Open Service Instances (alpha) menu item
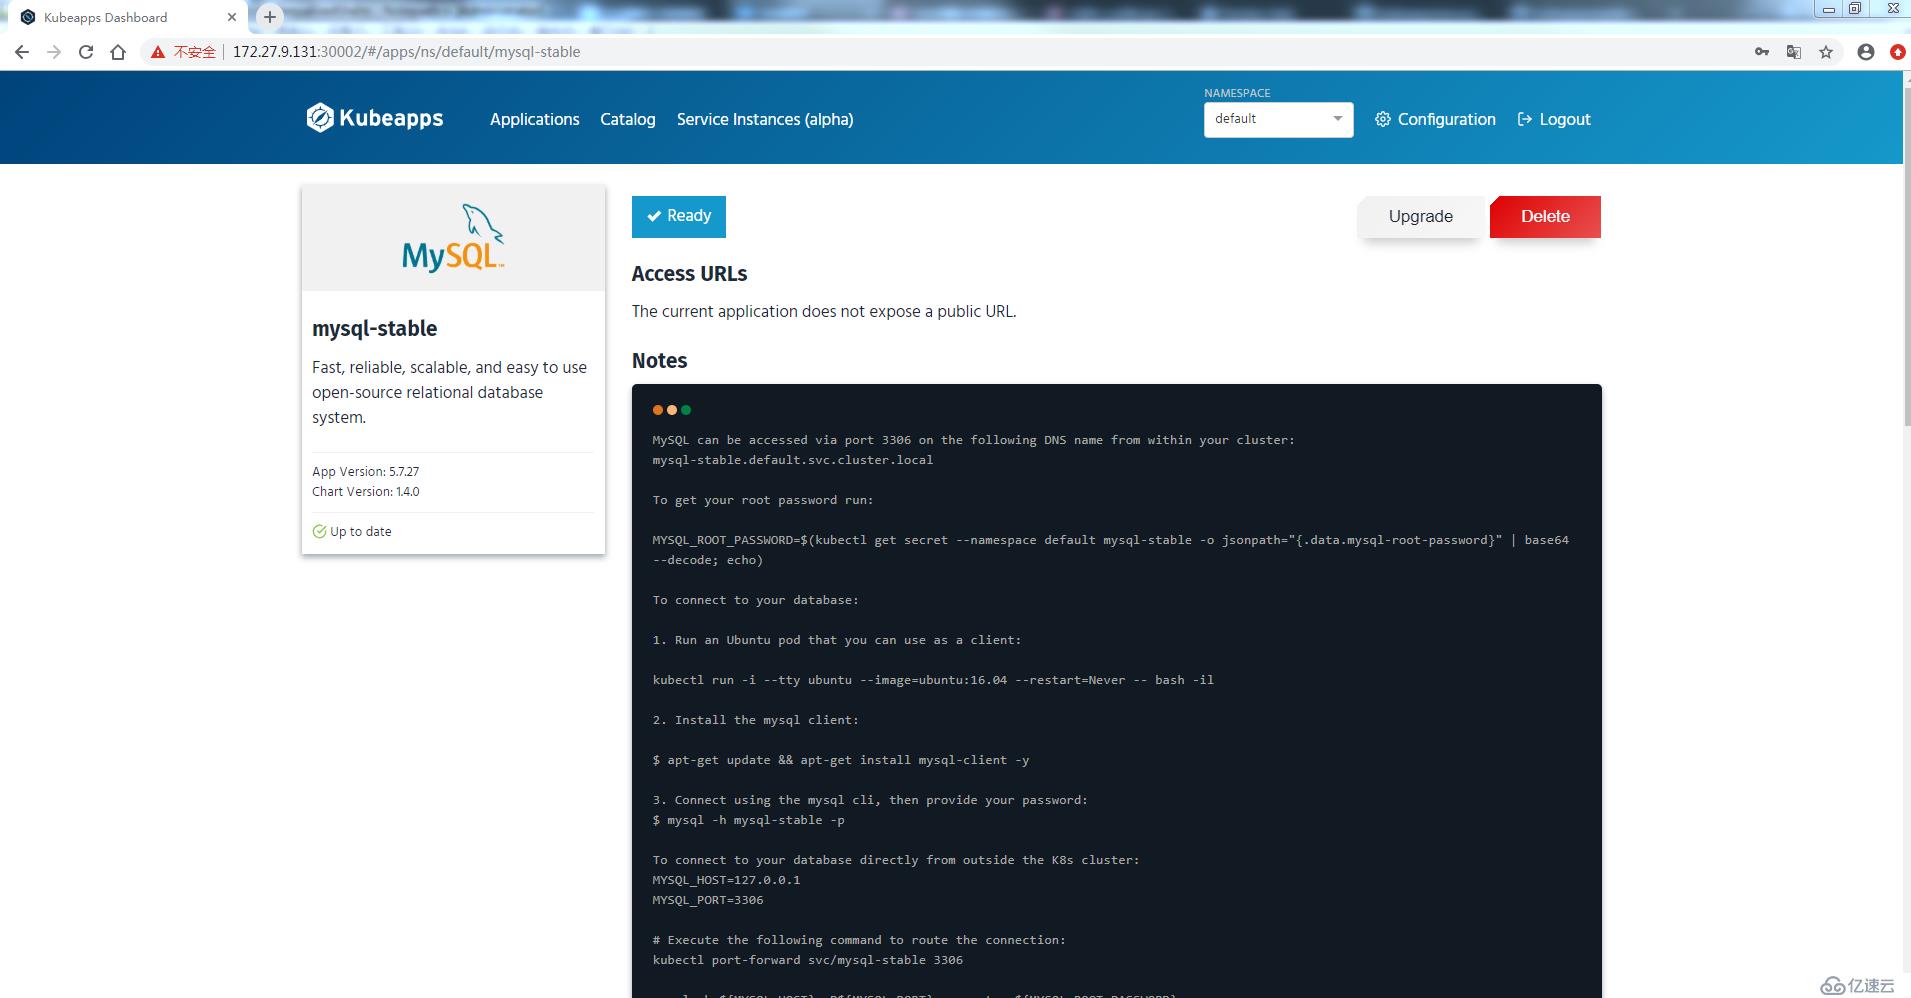 (x=765, y=119)
